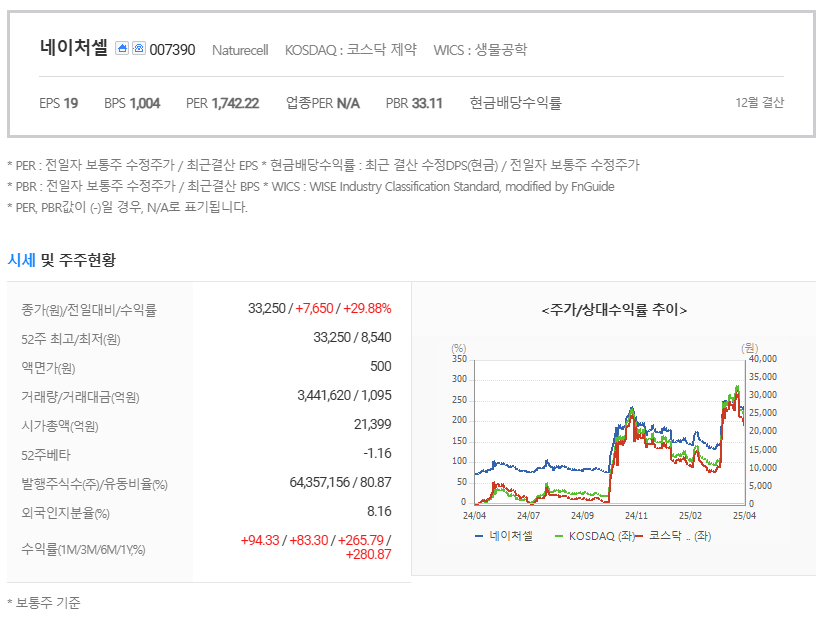Select the stock code 007390
The width and height of the screenshot is (825, 620).
pyautogui.click(x=172, y=50)
